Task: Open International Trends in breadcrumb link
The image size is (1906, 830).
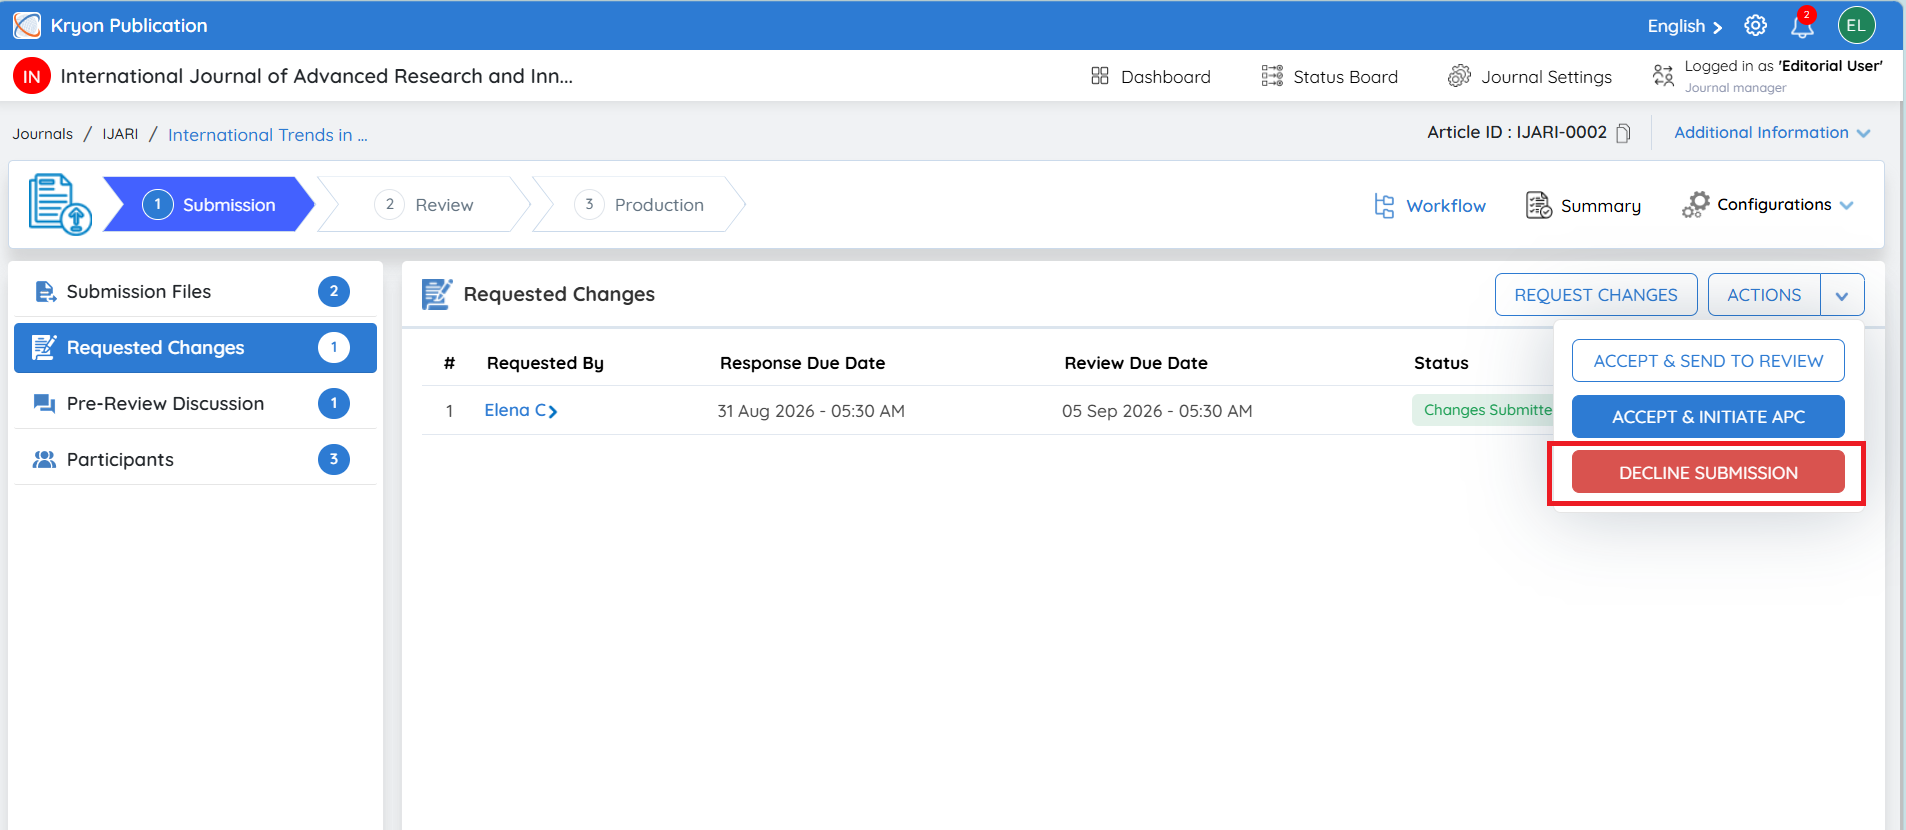Action: [268, 135]
